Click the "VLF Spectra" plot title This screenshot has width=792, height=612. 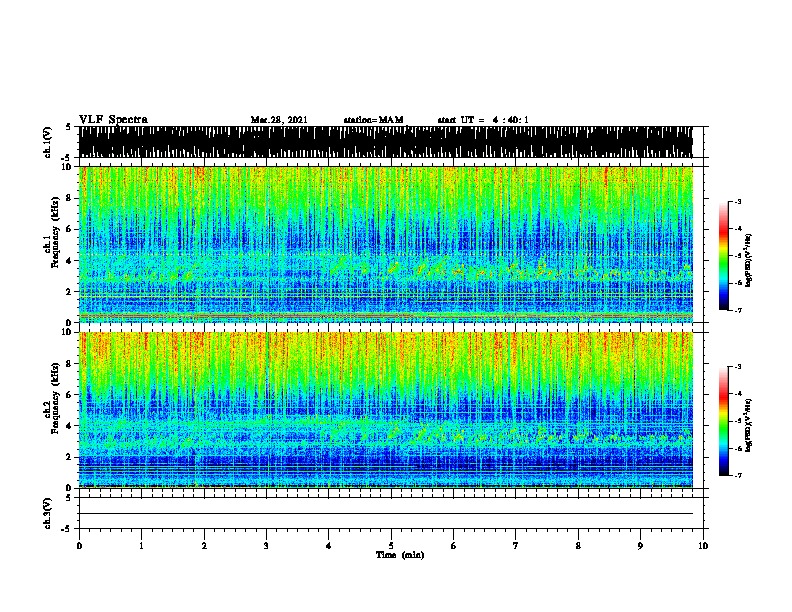(113, 120)
